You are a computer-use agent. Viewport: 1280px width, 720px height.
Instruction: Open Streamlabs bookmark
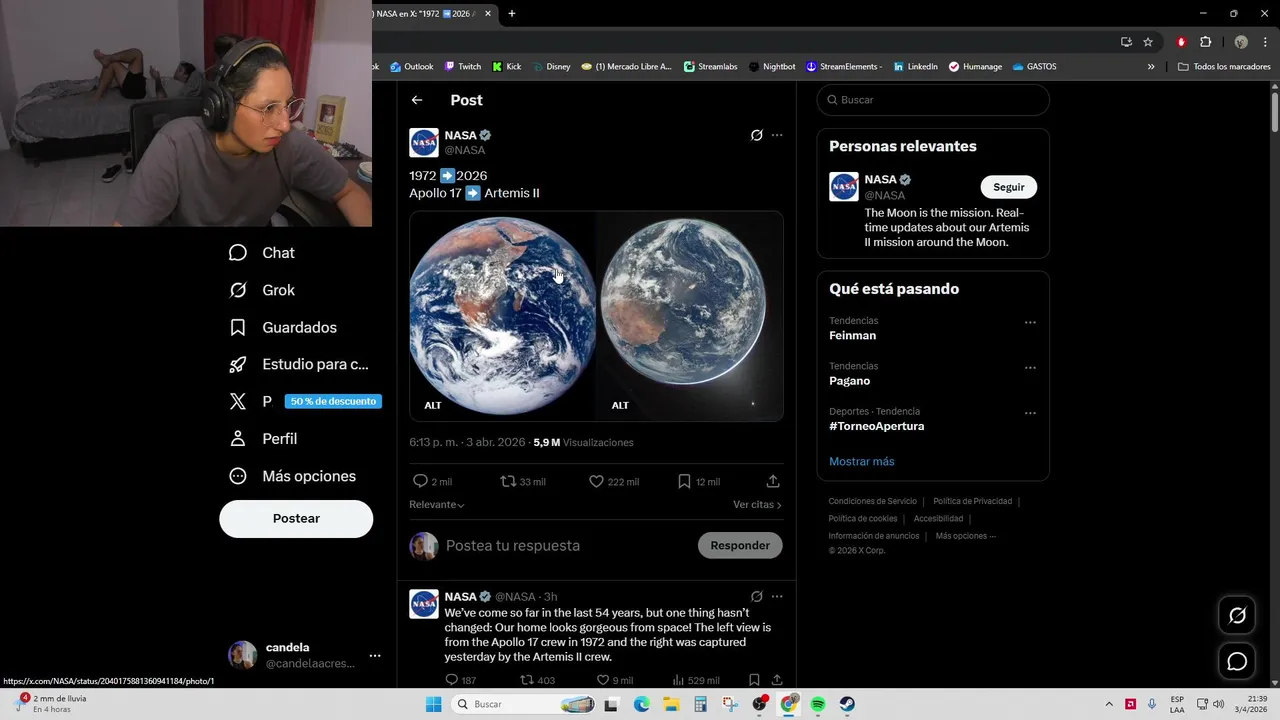point(711,67)
